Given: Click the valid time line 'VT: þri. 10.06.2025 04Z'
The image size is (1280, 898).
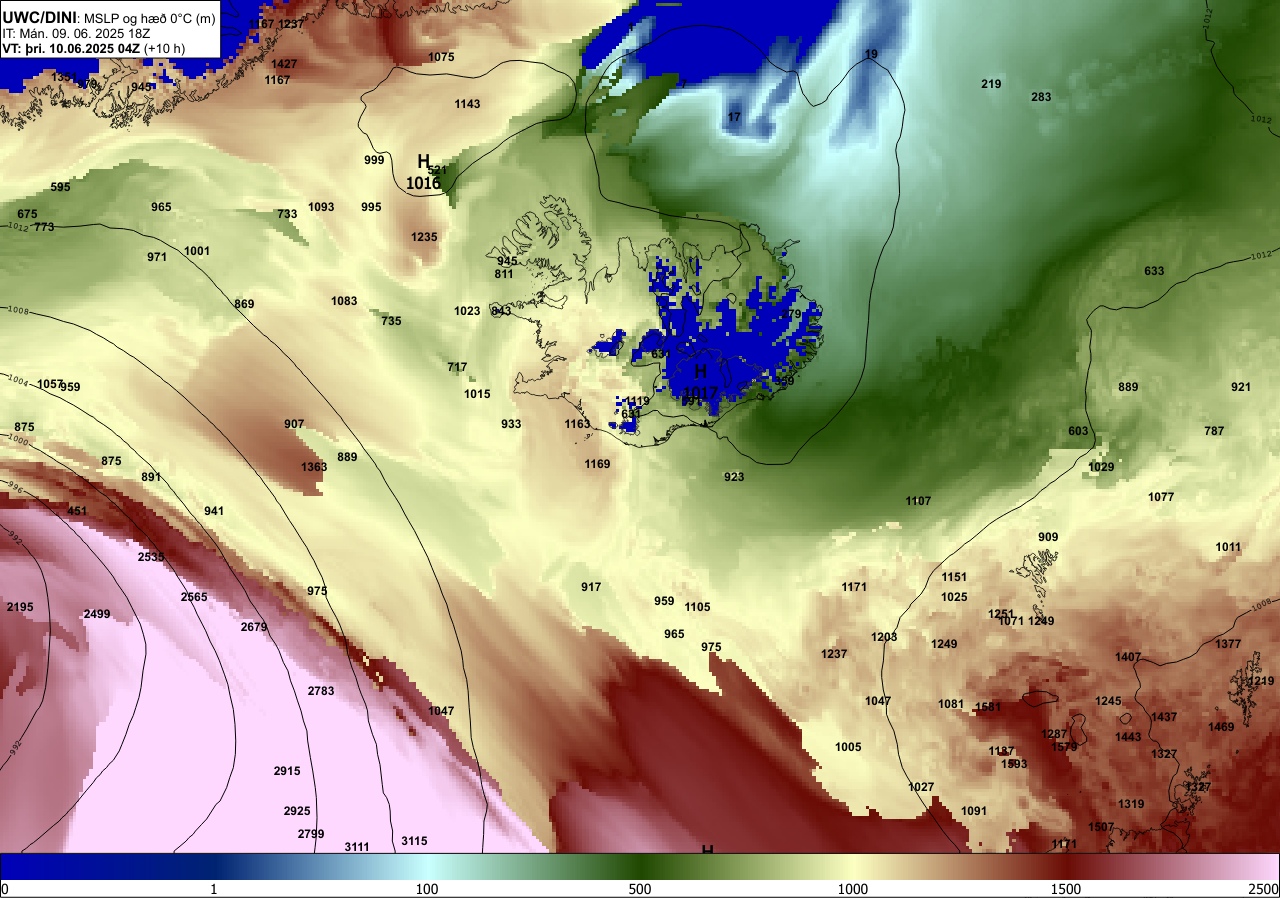Looking at the screenshot, I should point(72,49).
